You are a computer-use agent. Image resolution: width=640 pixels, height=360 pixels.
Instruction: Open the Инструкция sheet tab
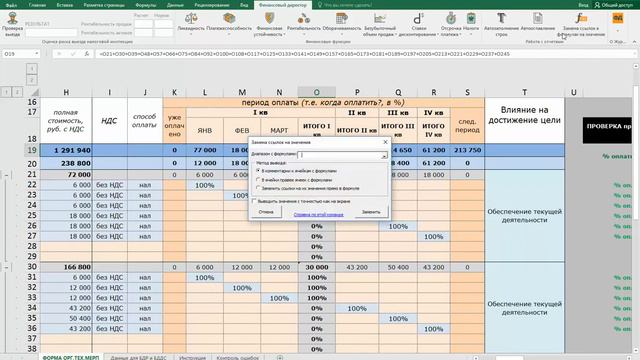[x=192, y=358]
